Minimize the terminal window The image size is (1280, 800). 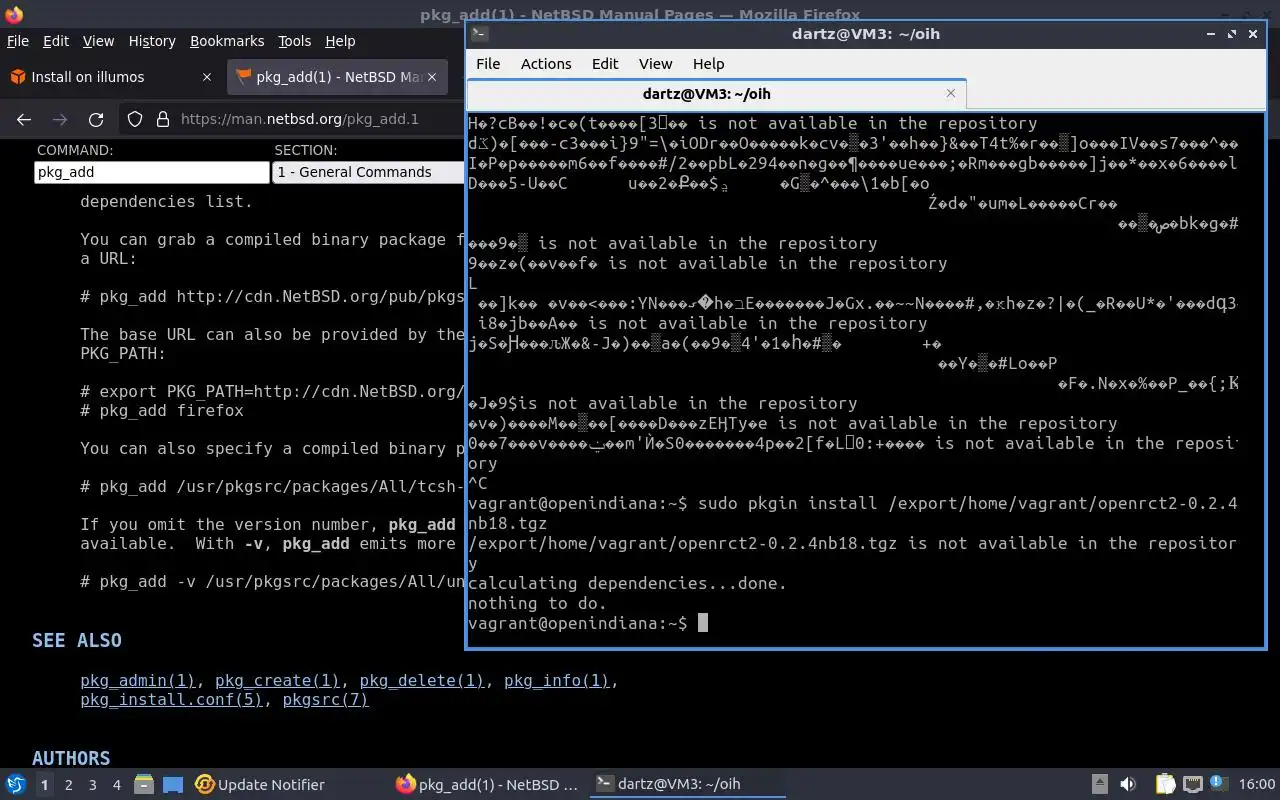tap(1212, 33)
